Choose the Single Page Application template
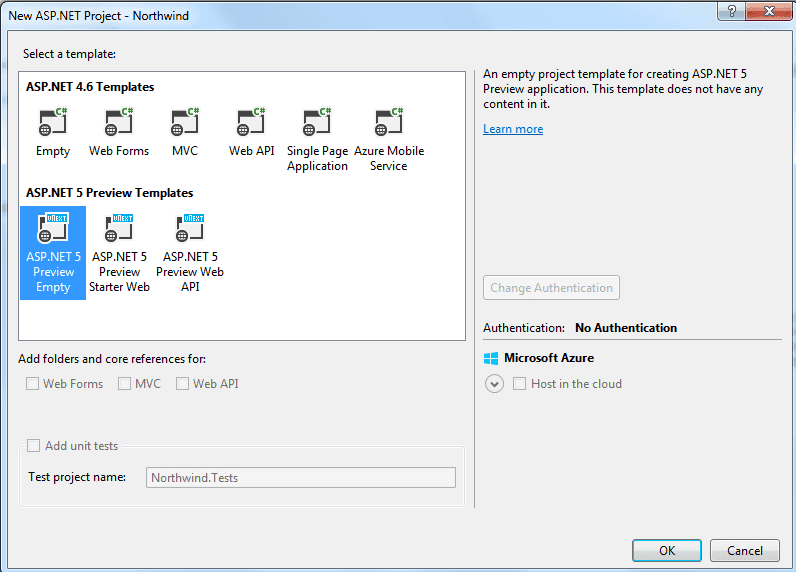Screen dimensions: 796x572 [317, 124]
